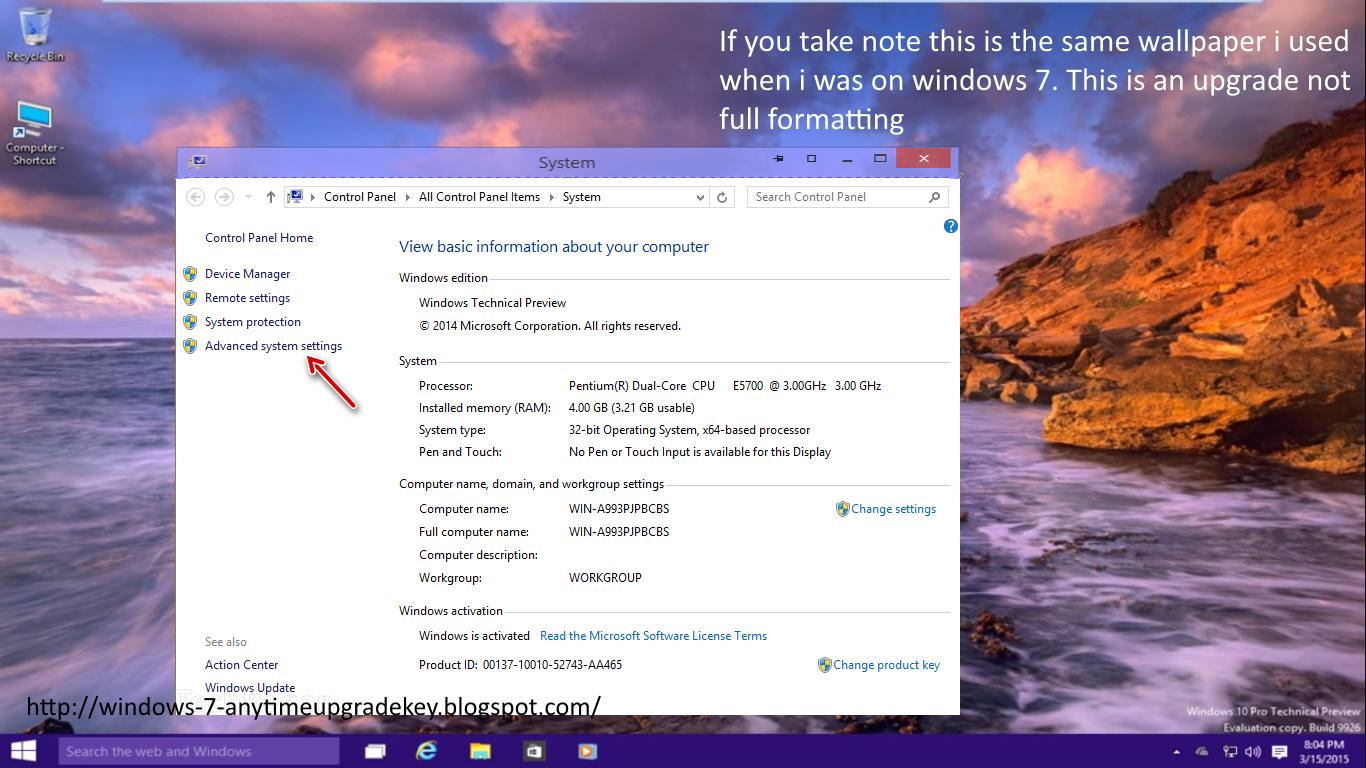This screenshot has width=1366, height=768.
Task: Click Change settings for computer name
Action: pyautogui.click(x=893, y=509)
